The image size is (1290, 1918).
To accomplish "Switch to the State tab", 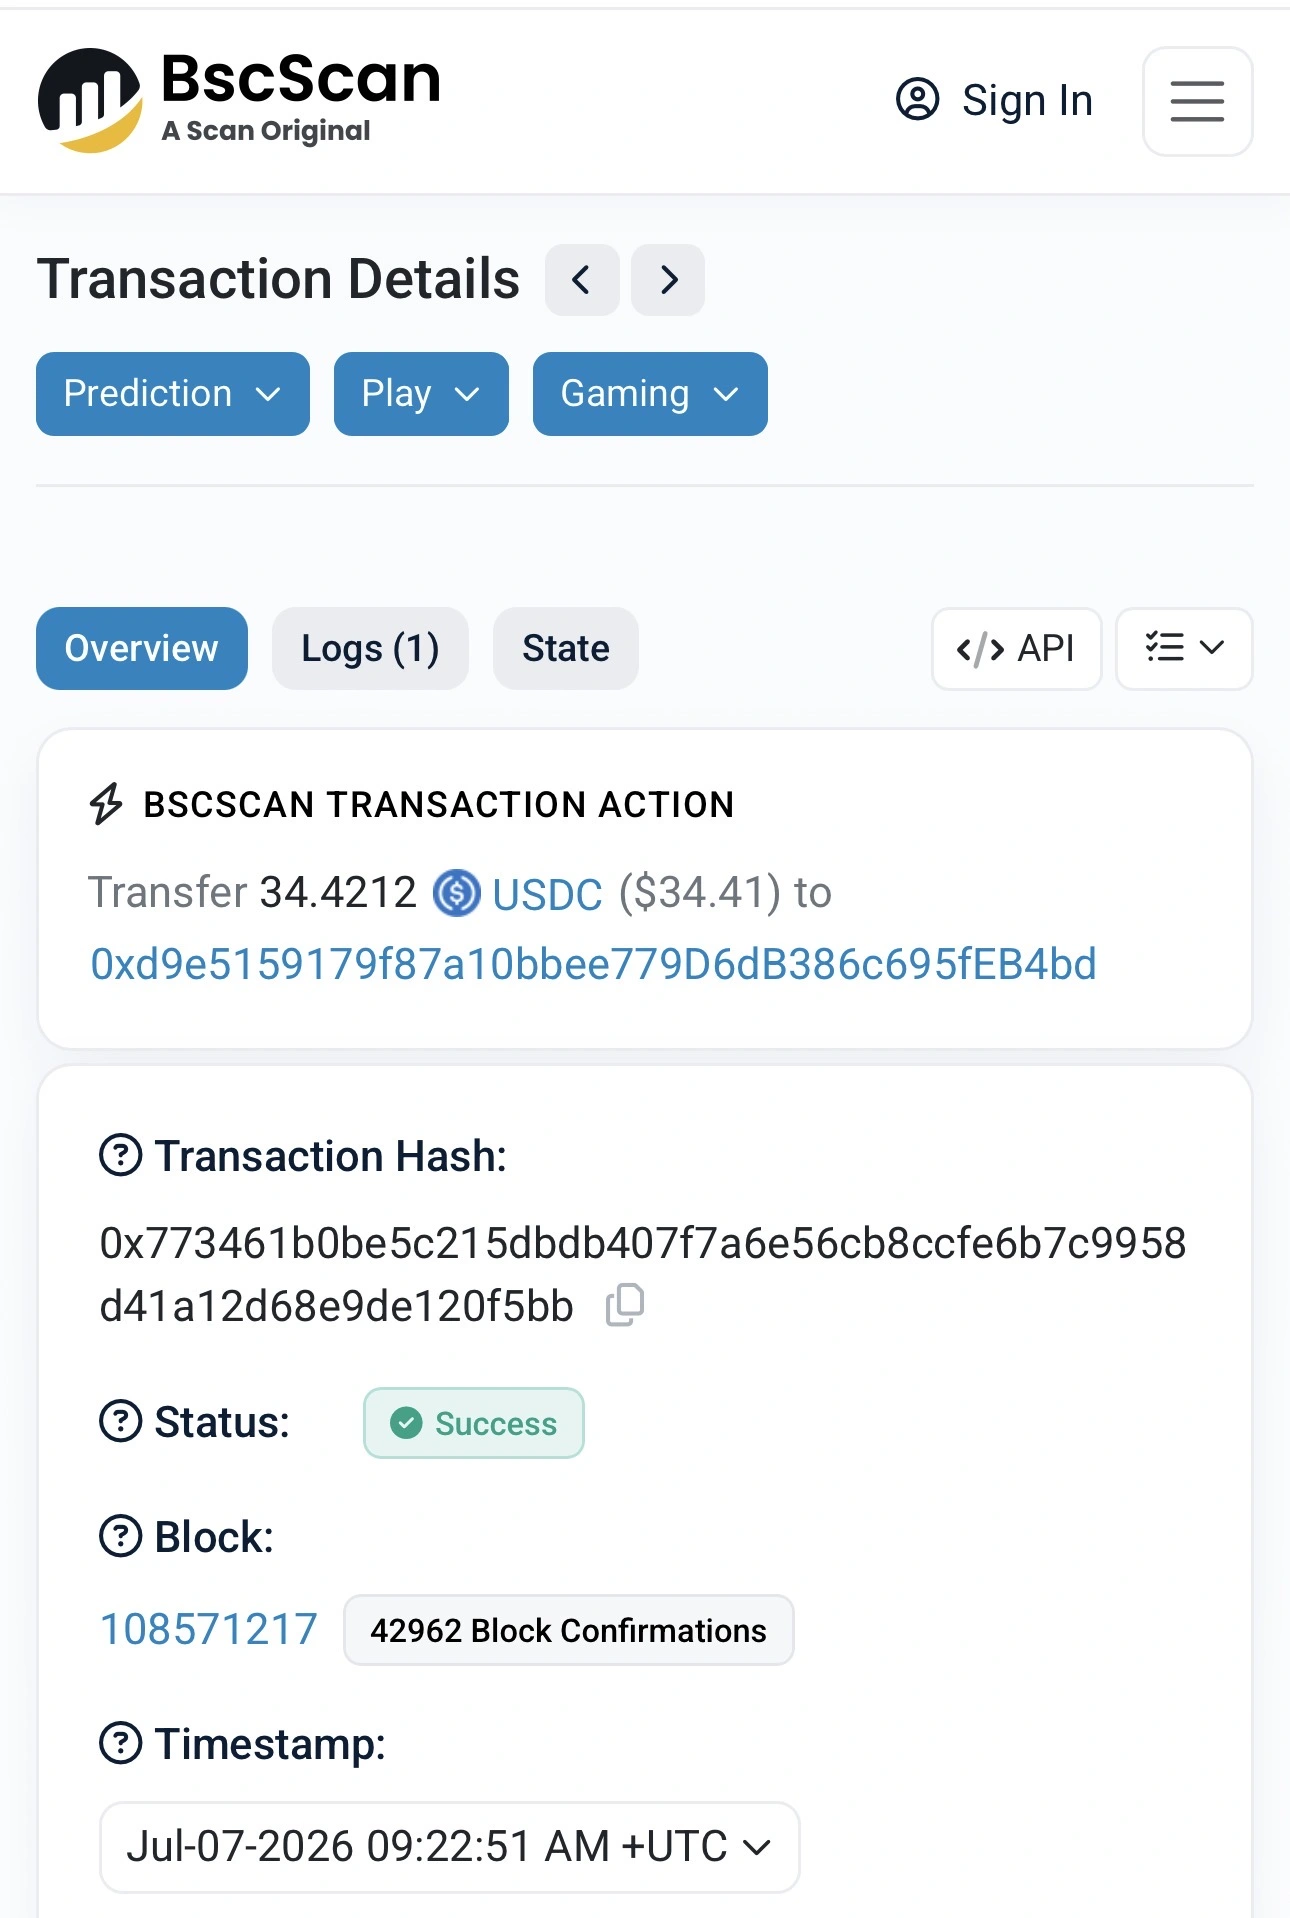I will (x=566, y=648).
